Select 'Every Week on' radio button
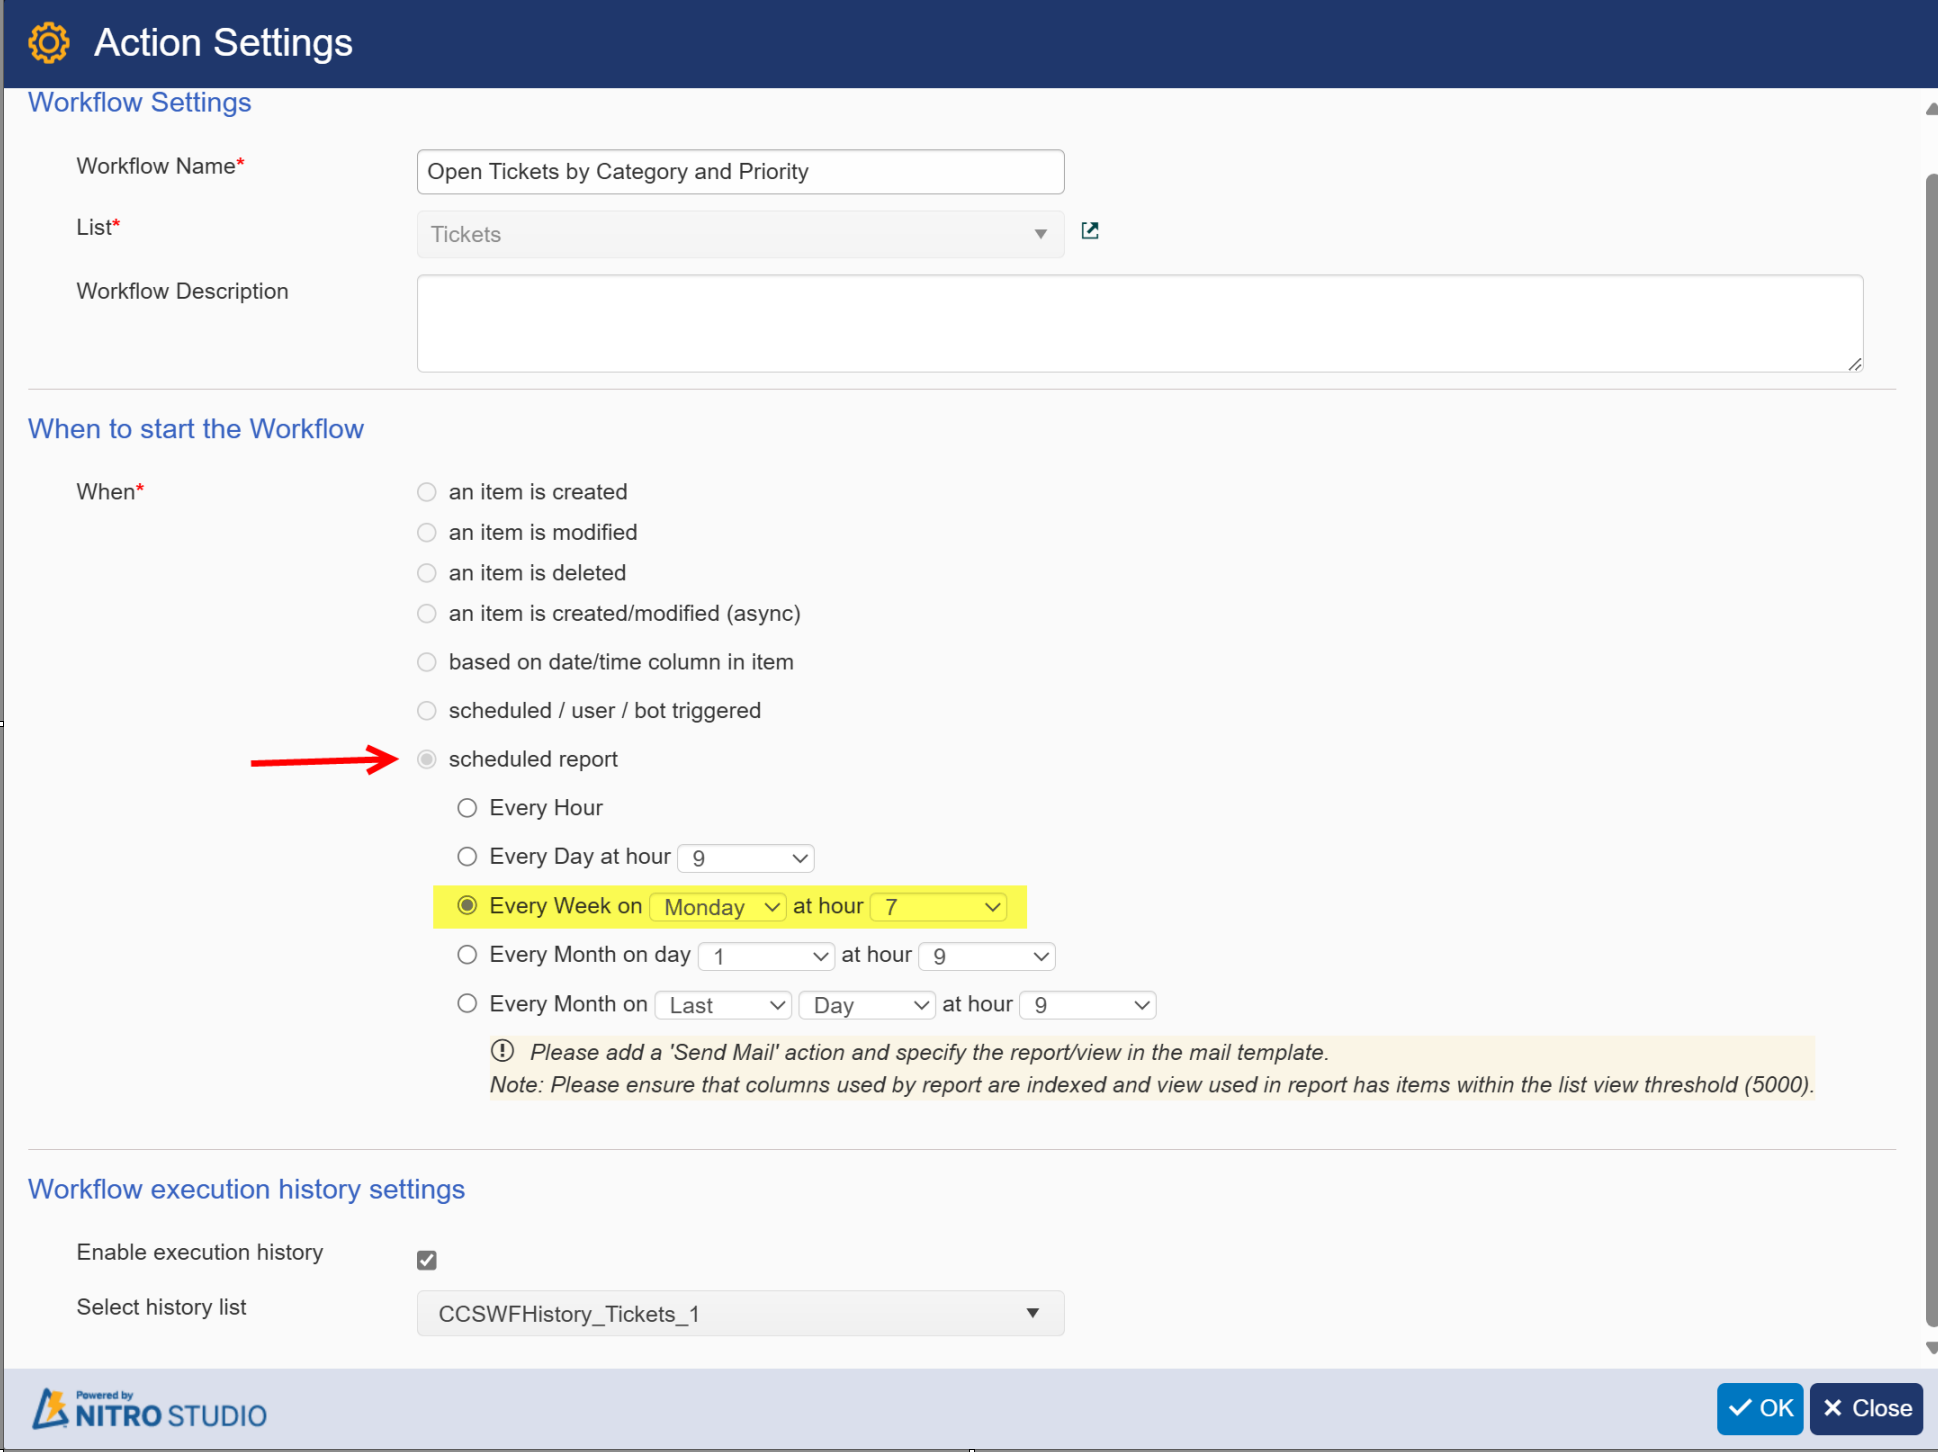 tap(467, 906)
